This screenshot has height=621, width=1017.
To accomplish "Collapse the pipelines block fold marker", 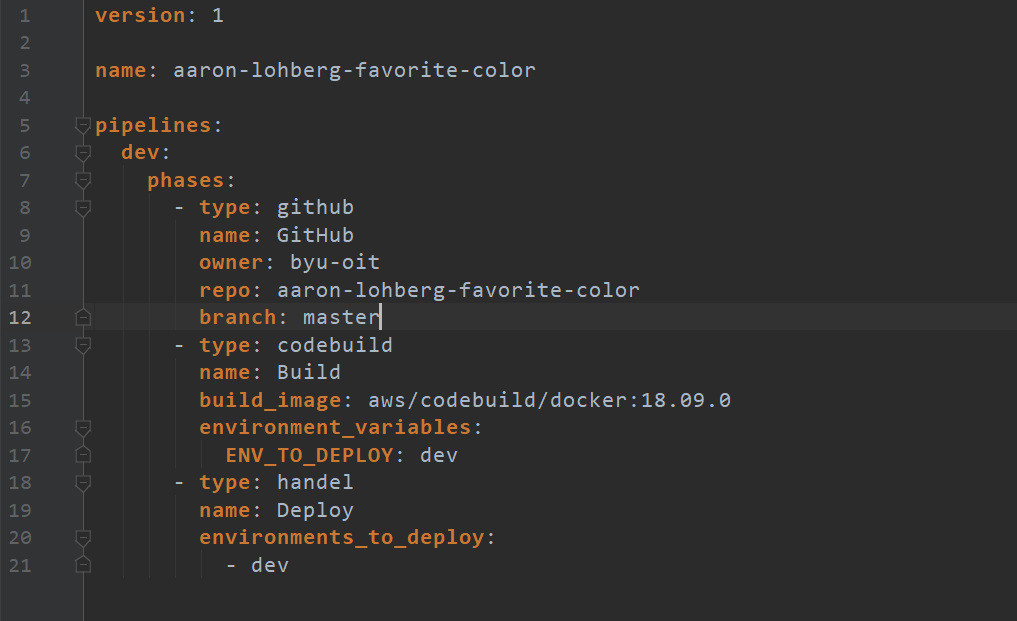I will coord(82,125).
